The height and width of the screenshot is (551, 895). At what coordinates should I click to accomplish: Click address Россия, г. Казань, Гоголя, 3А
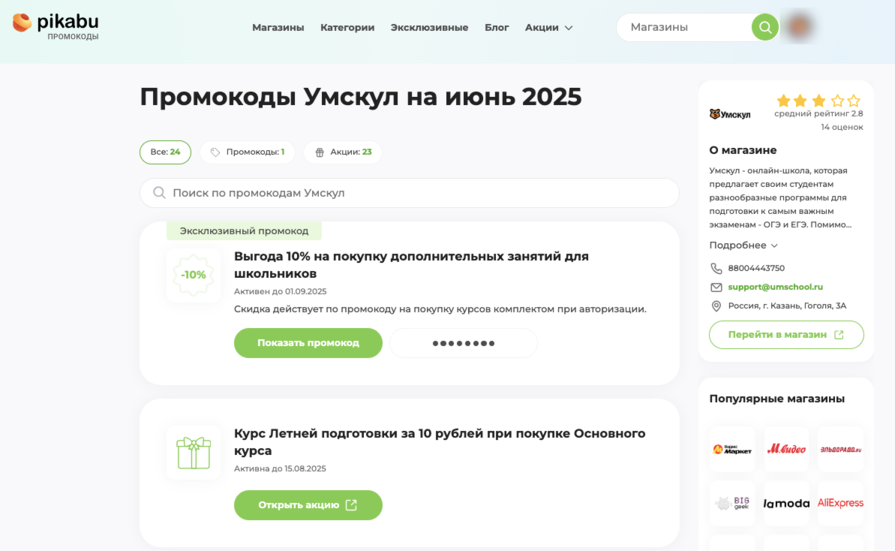tap(787, 306)
